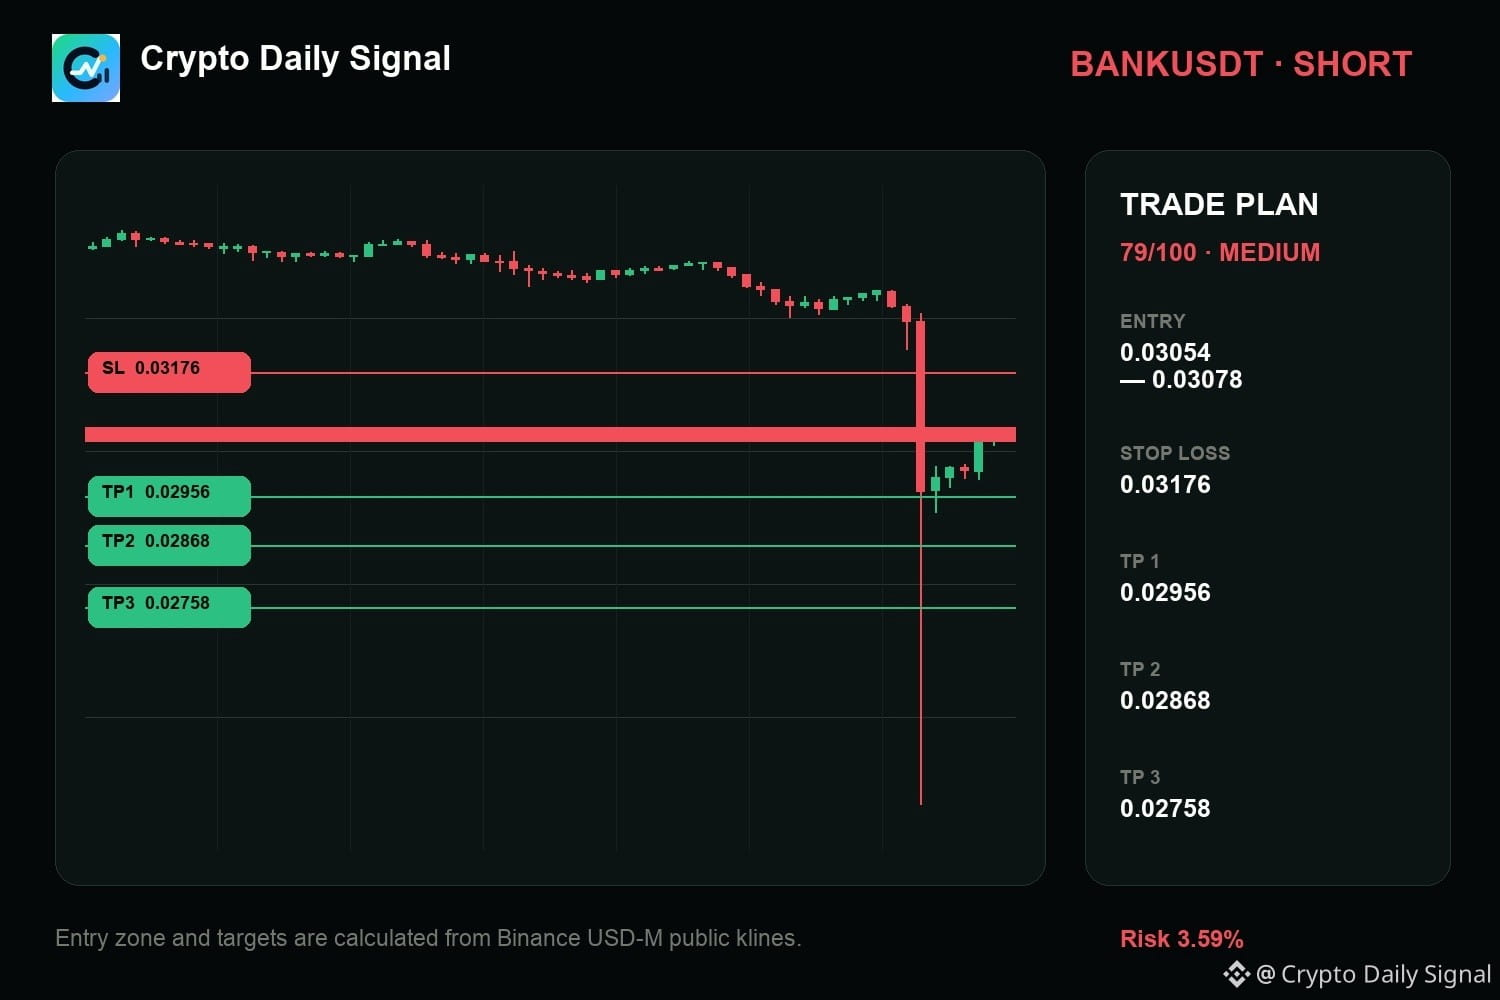Click the @ Crypto Daily Signal watermark handle
The height and width of the screenshot is (1000, 1500).
click(x=1373, y=974)
